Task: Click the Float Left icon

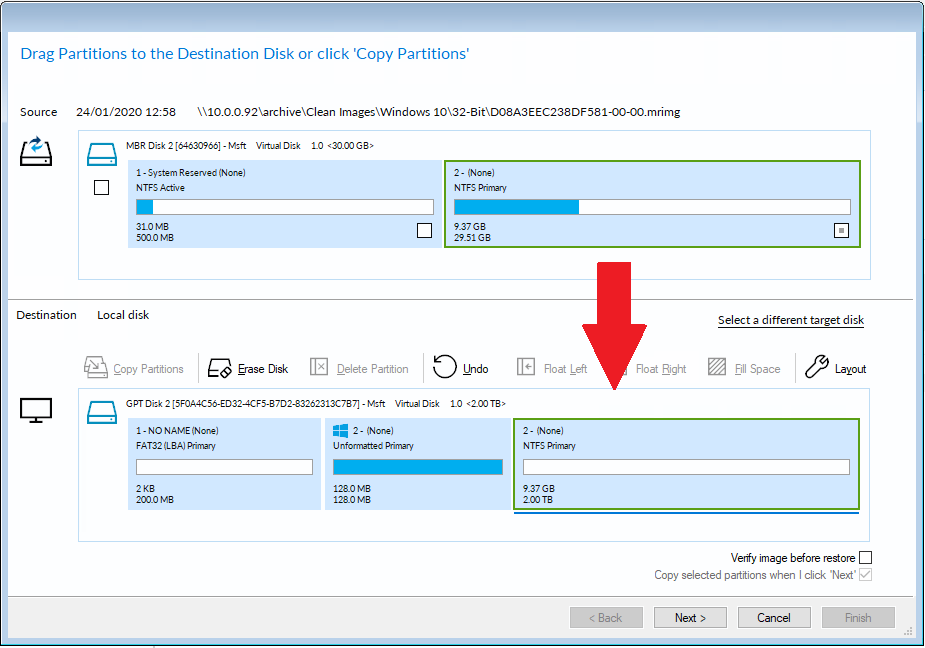Action: click(526, 368)
